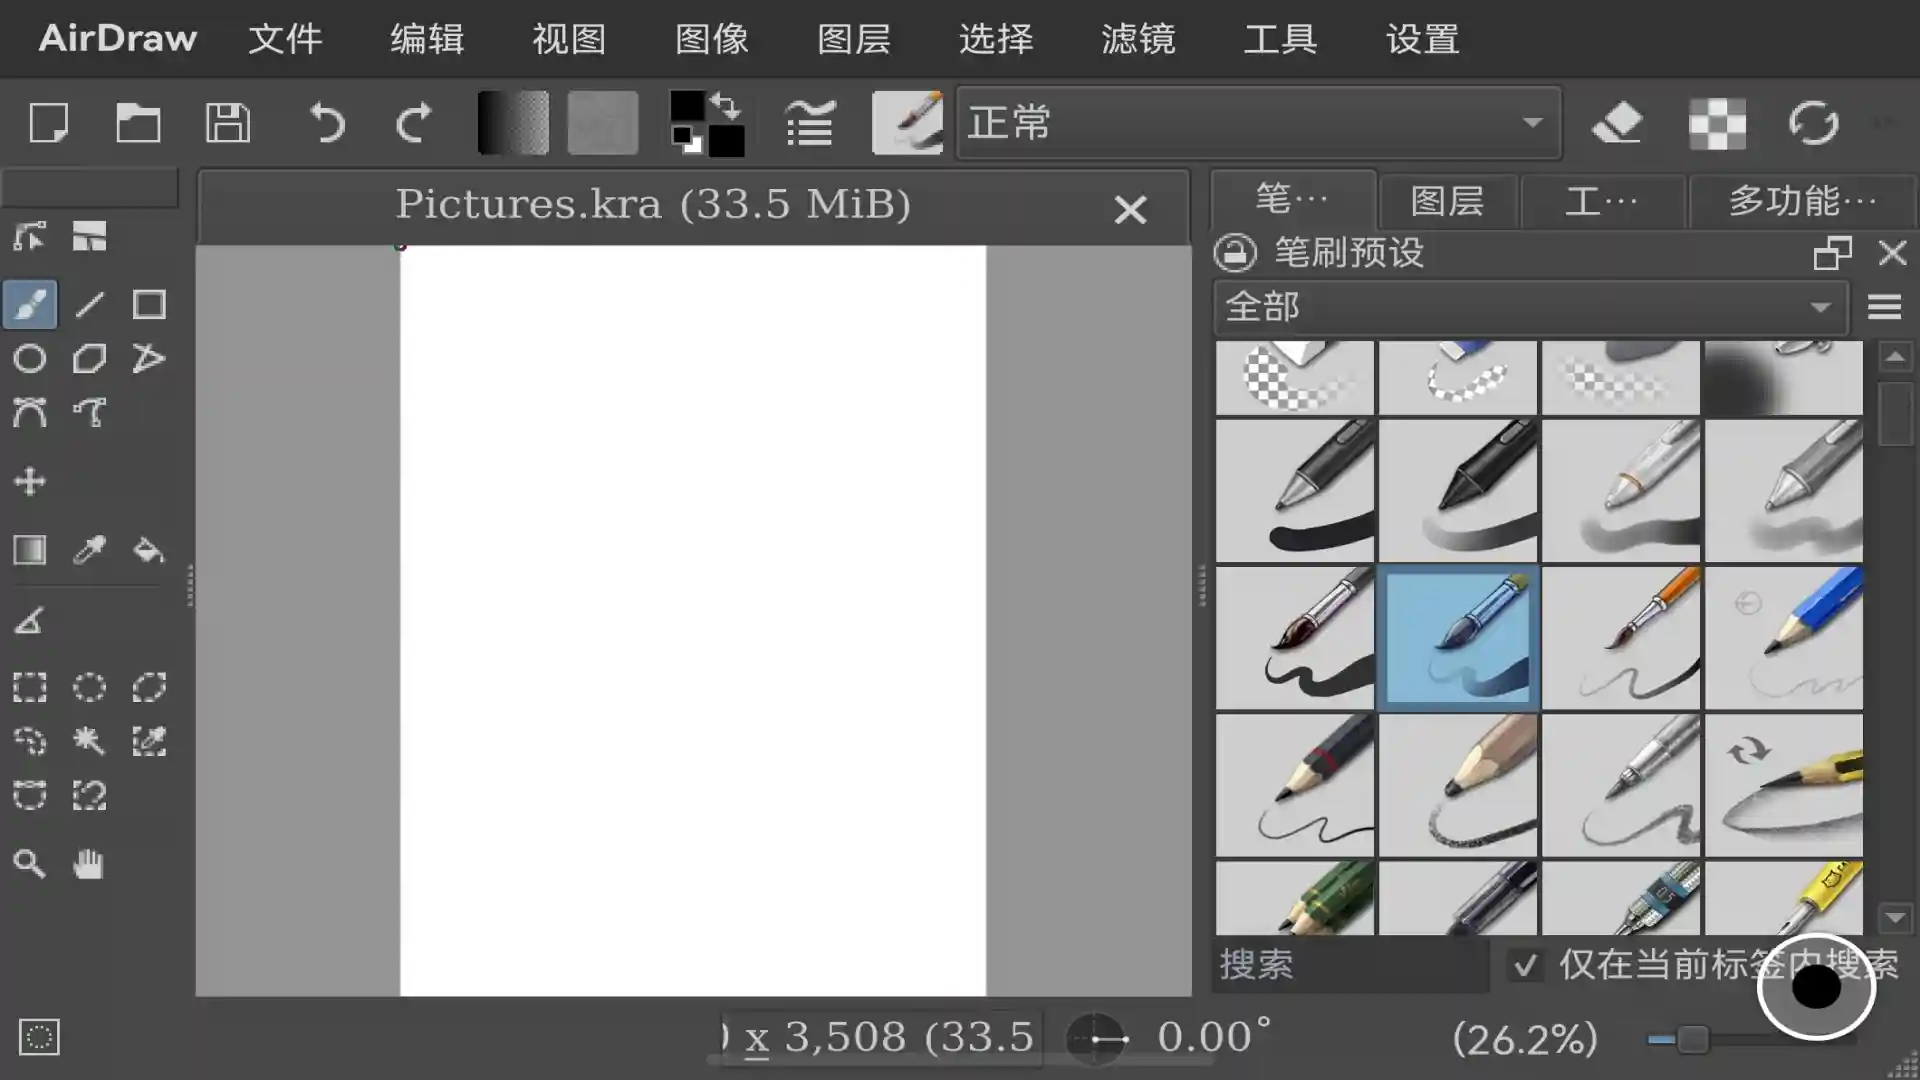This screenshot has height=1080, width=1920.
Task: Open the 图层 menu
Action: 854,39
